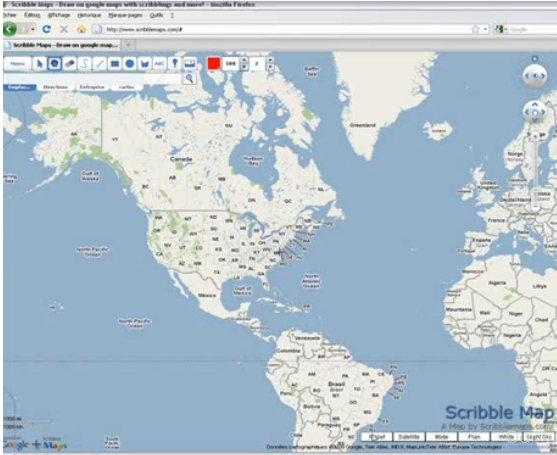Select the circle drawing tool
Image resolution: width=557 pixels, height=455 pixels.
(130, 64)
